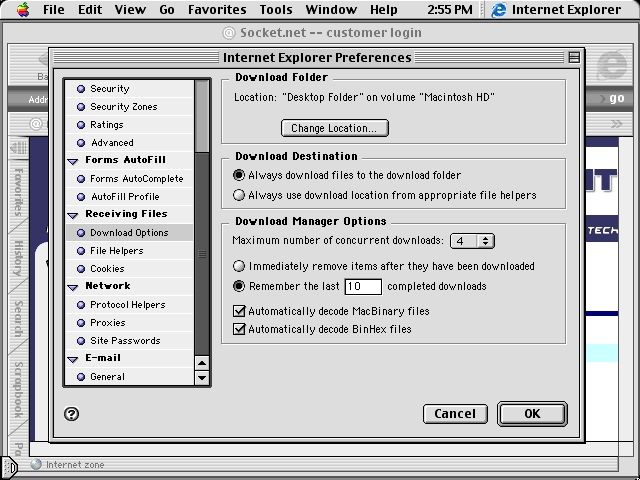Open the Help menu
The width and height of the screenshot is (640, 480).
coord(384,9)
